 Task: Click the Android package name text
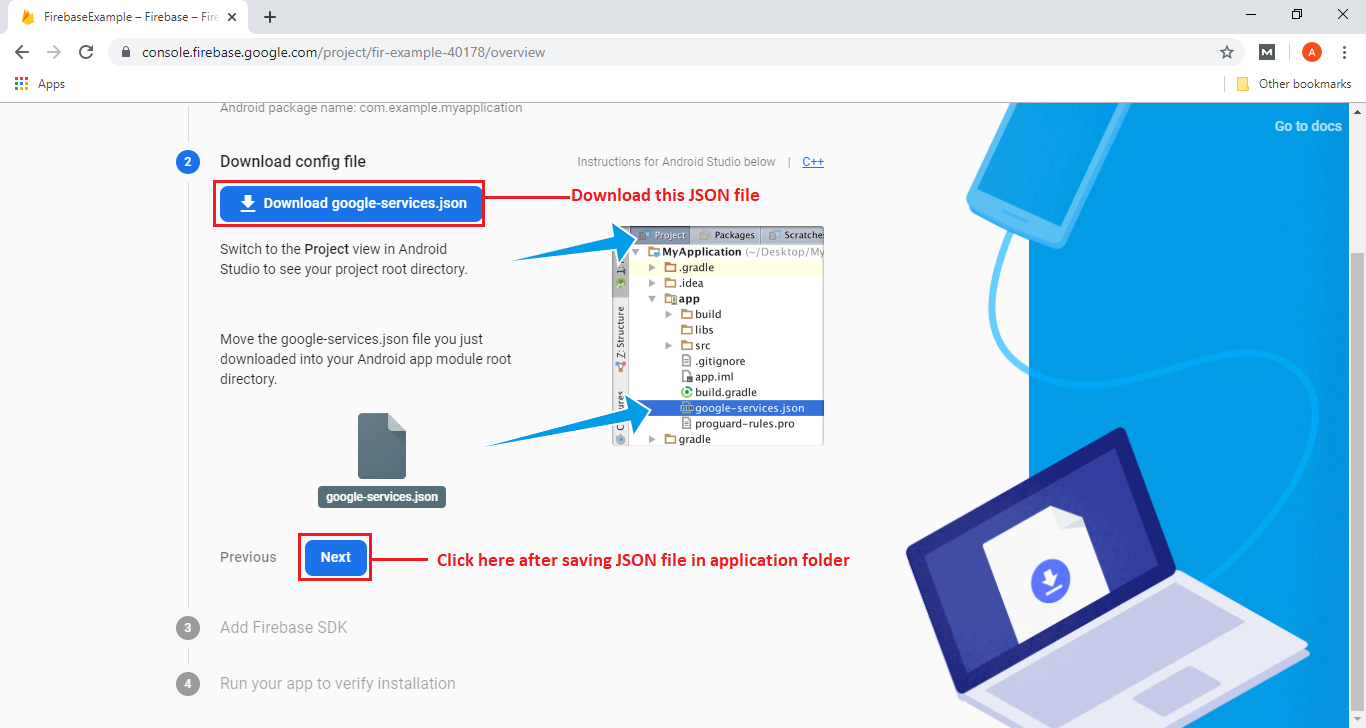tap(371, 108)
